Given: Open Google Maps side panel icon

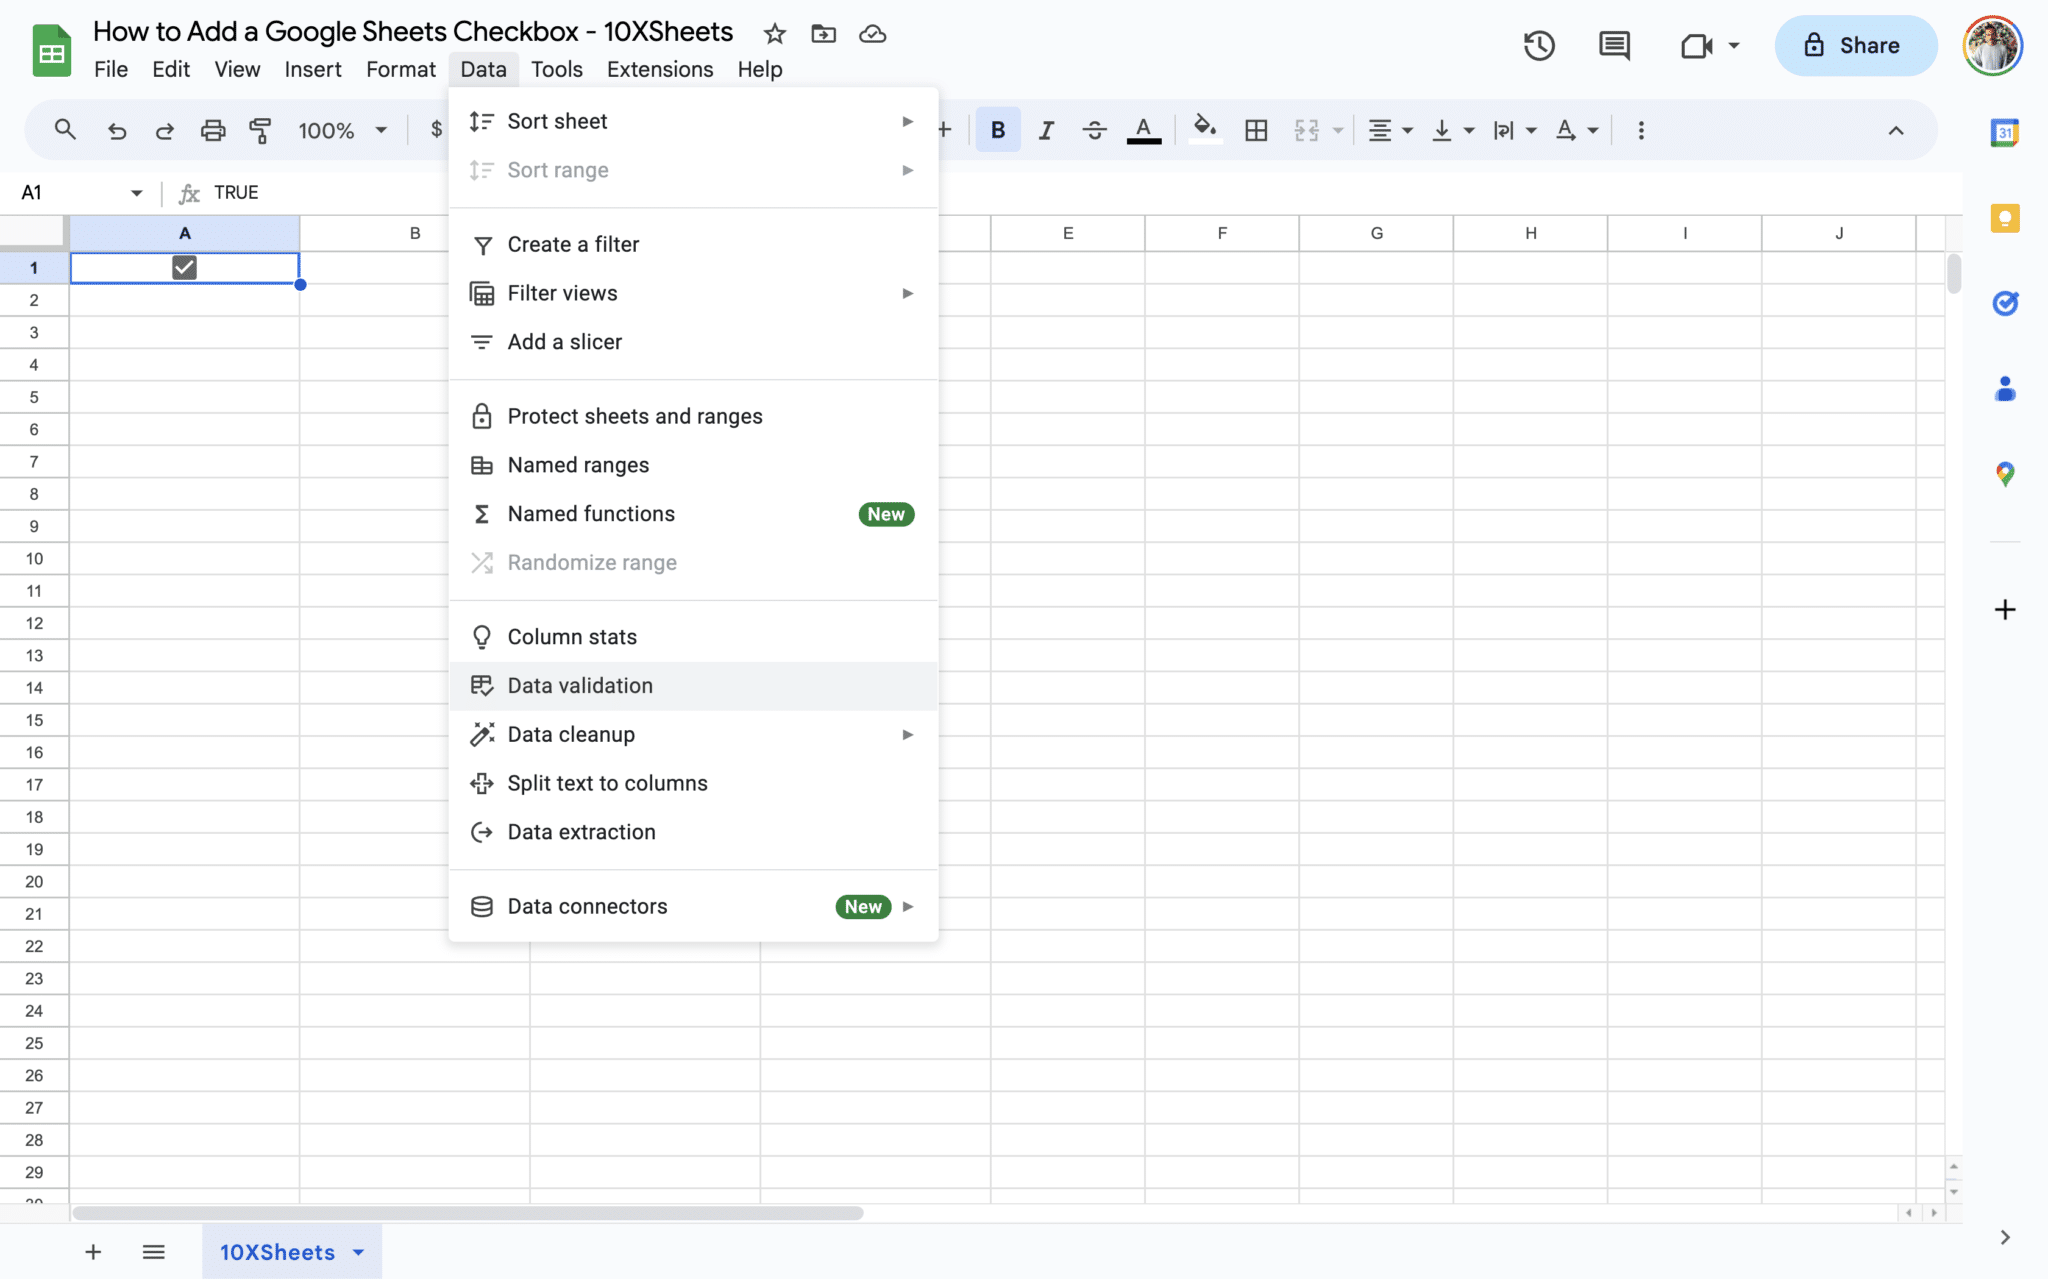Looking at the screenshot, I should (2005, 474).
